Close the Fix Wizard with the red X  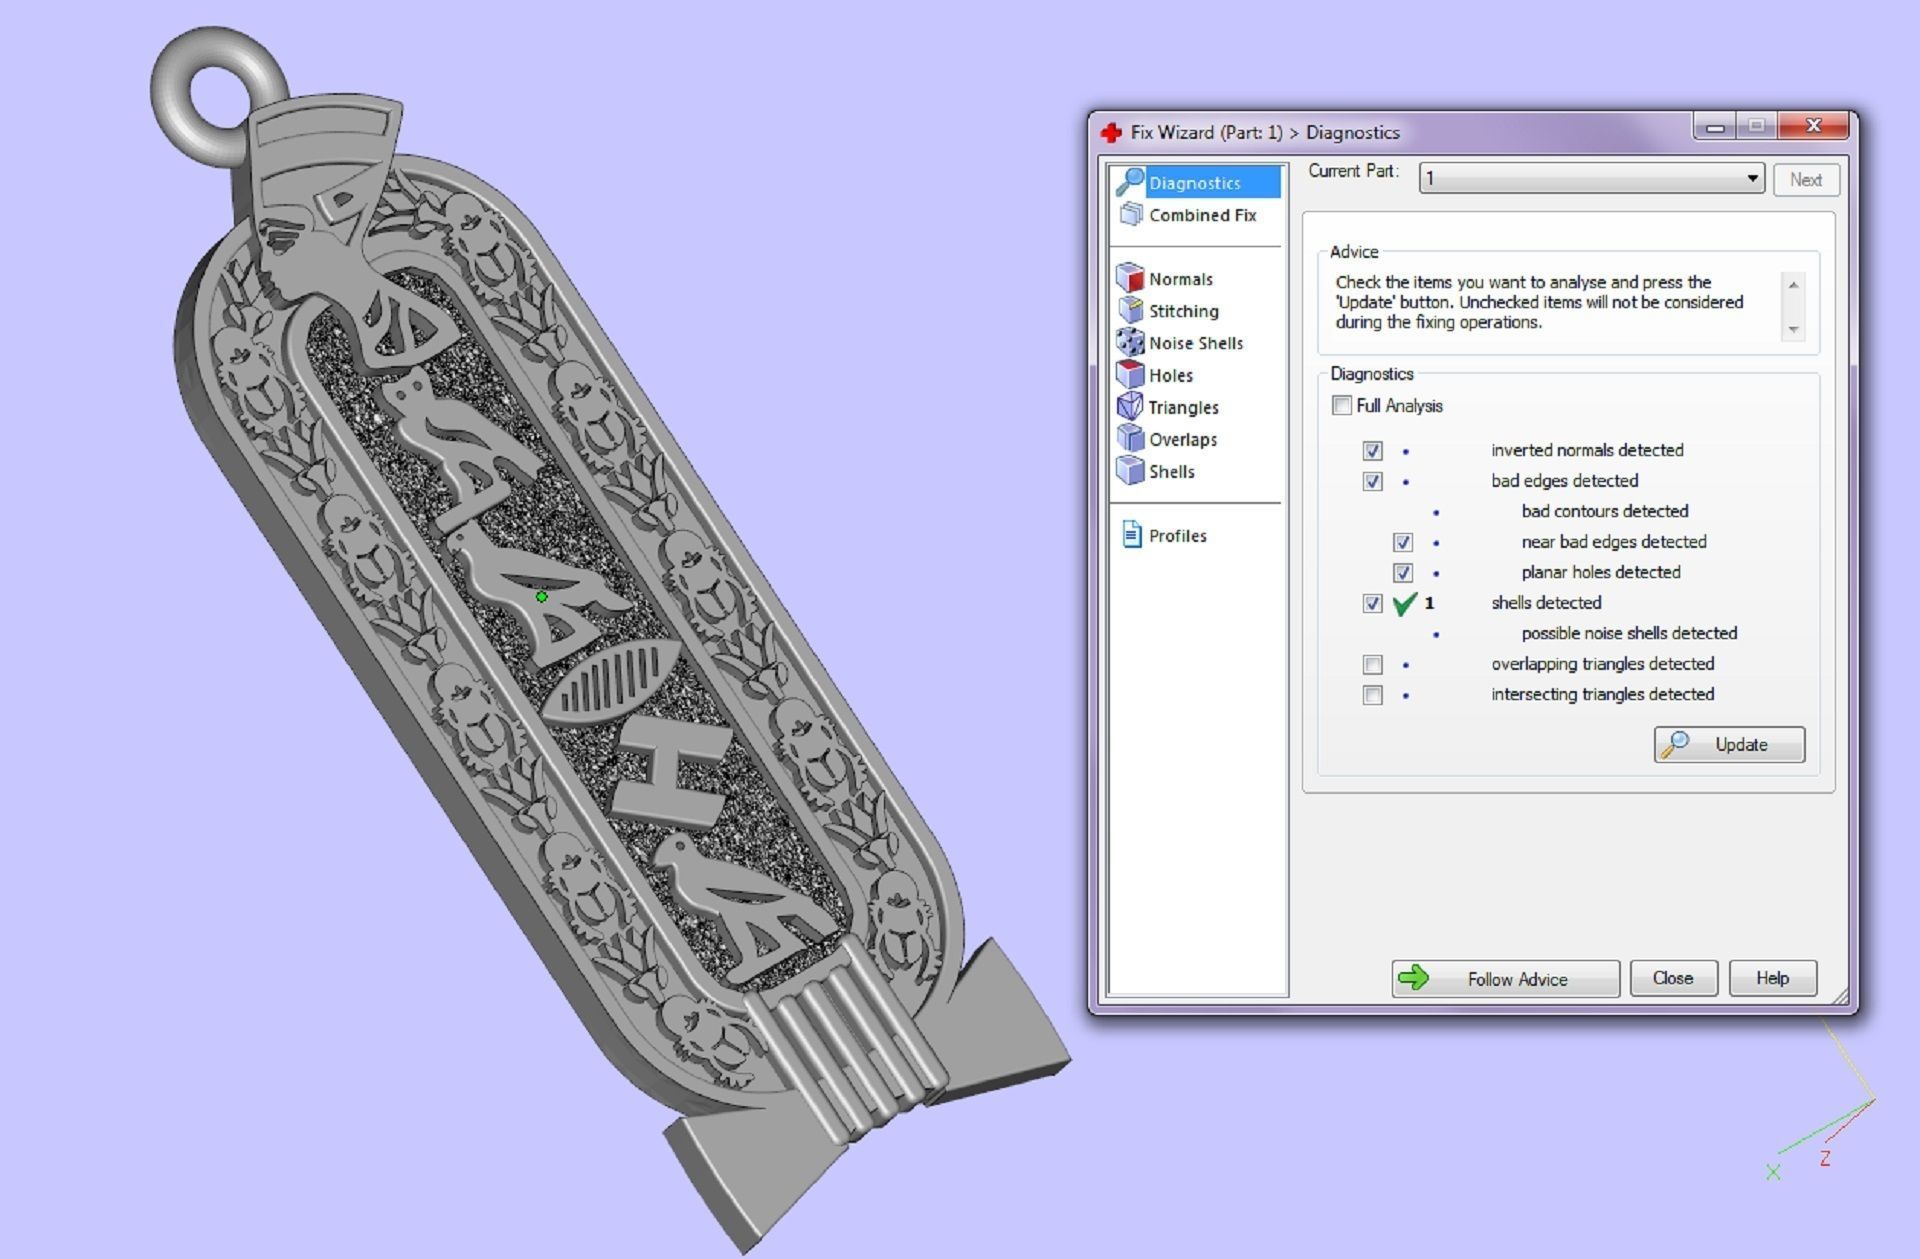point(1813,126)
